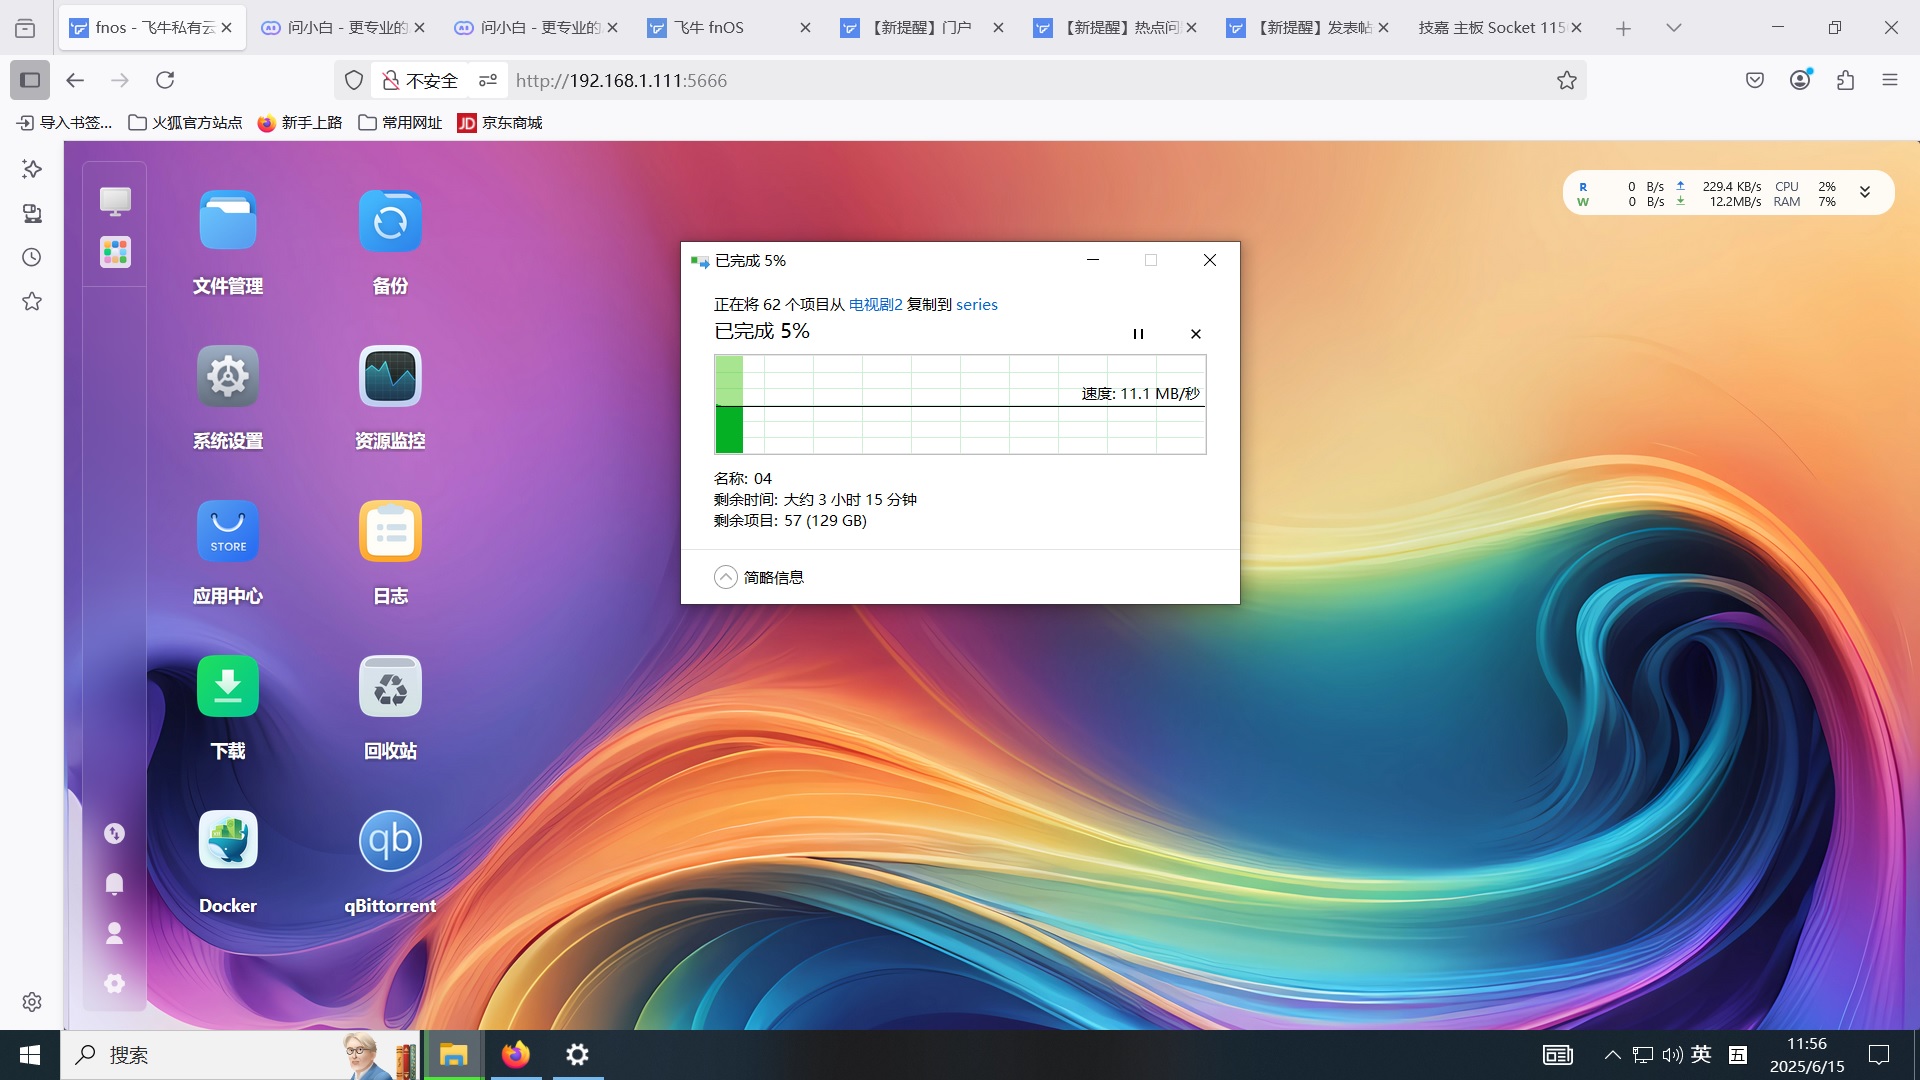1920x1080 pixels.
Task: Open the fnOS dock app grid launcher
Action: pyautogui.click(x=115, y=252)
